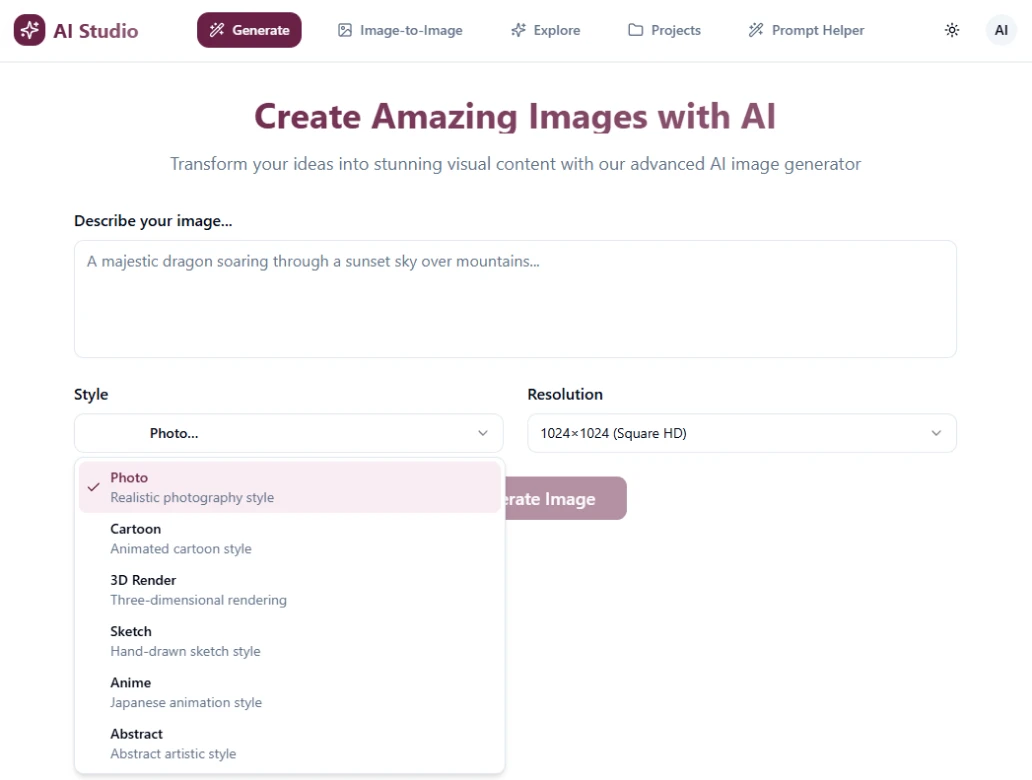Open the AI profile avatar

point(1001,30)
